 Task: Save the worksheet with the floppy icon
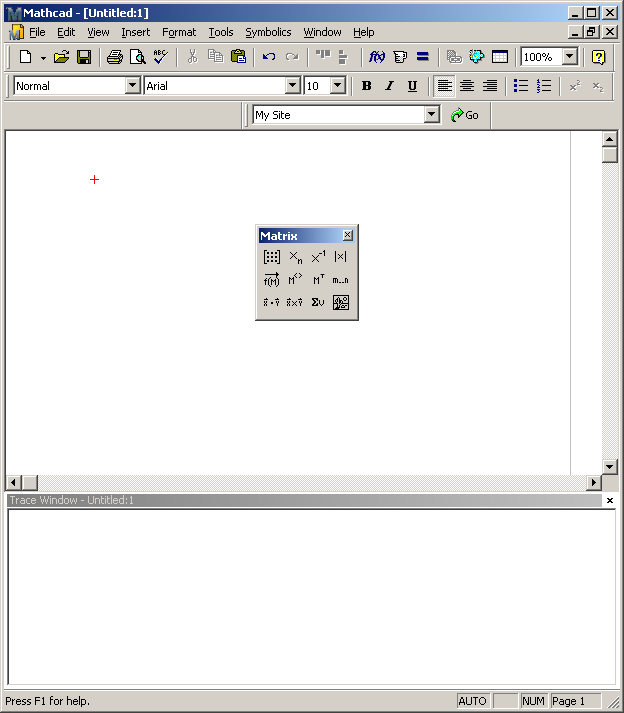(84, 57)
